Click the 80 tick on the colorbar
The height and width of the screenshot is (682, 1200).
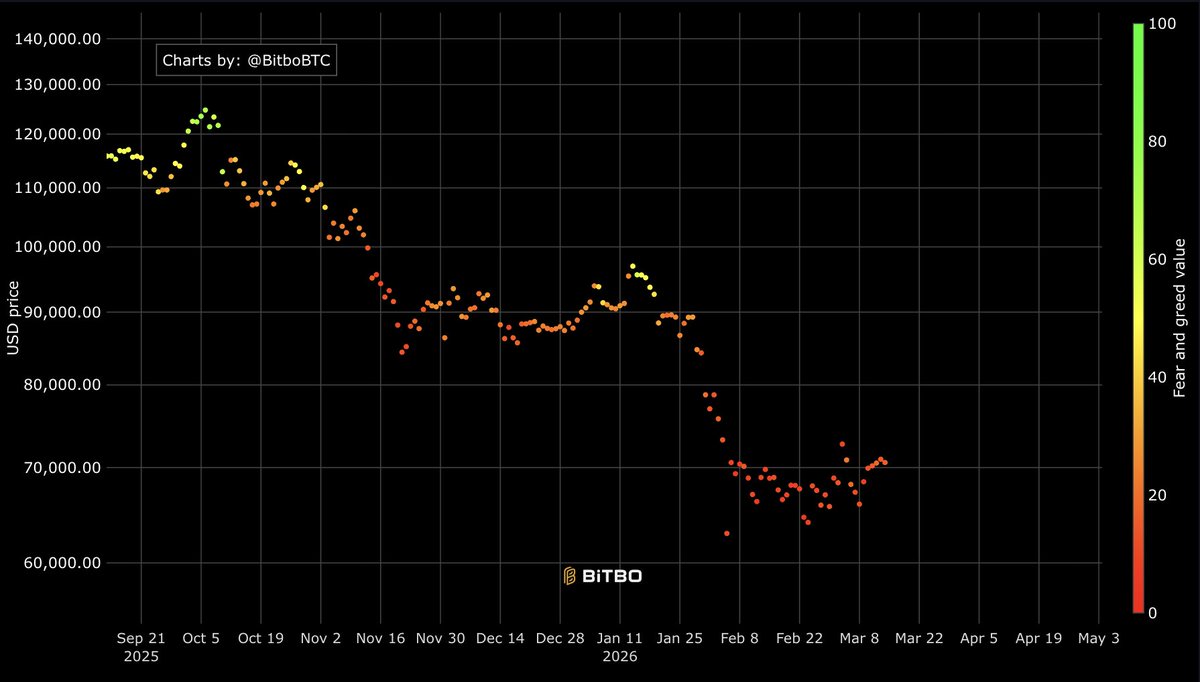point(1159,142)
